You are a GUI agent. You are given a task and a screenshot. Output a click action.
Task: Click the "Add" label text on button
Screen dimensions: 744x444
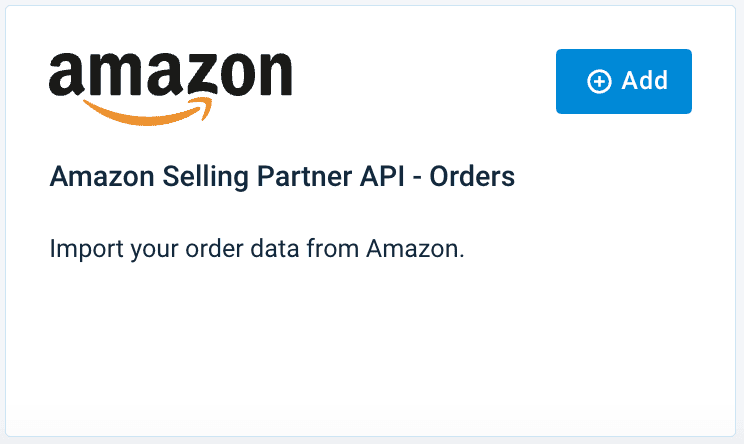pos(645,81)
